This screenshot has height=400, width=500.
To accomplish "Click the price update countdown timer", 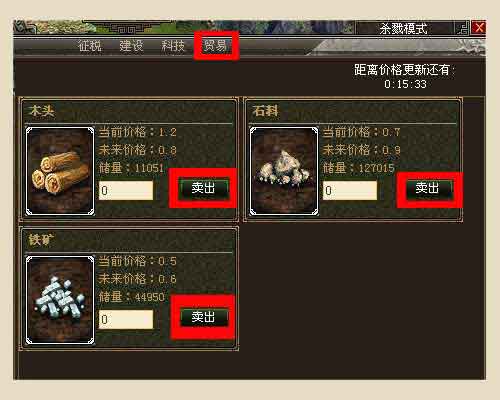I will [x=405, y=84].
